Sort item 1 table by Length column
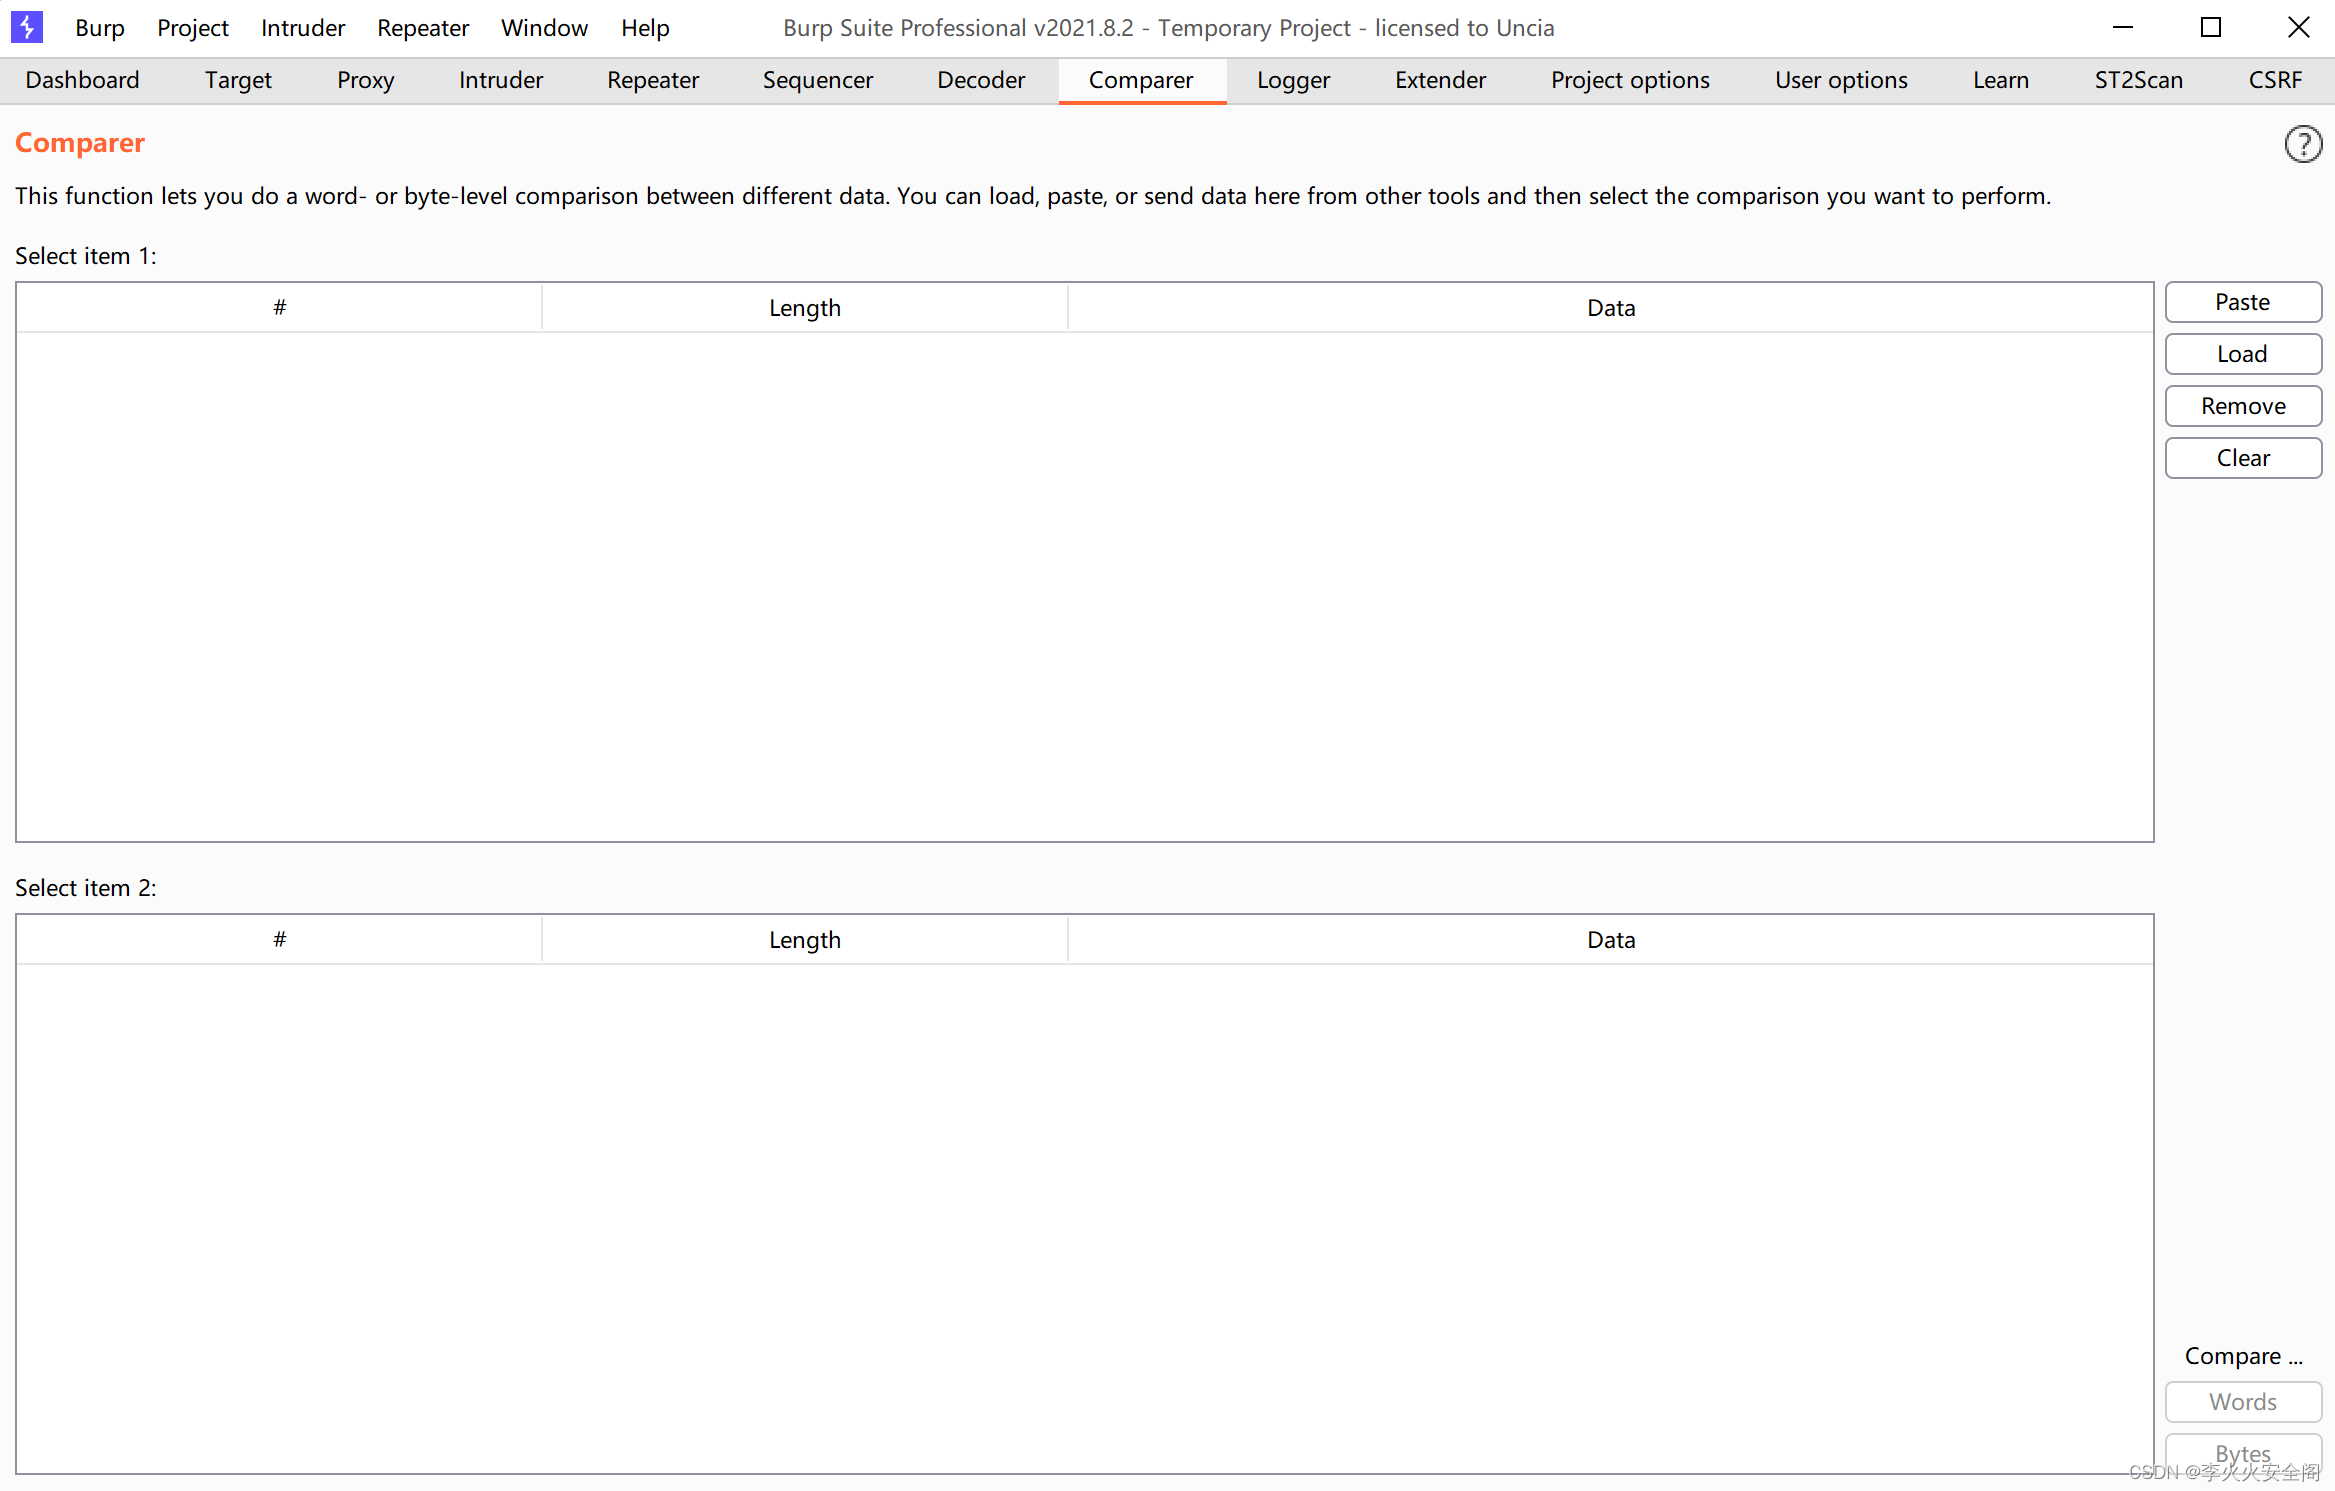 click(x=805, y=308)
